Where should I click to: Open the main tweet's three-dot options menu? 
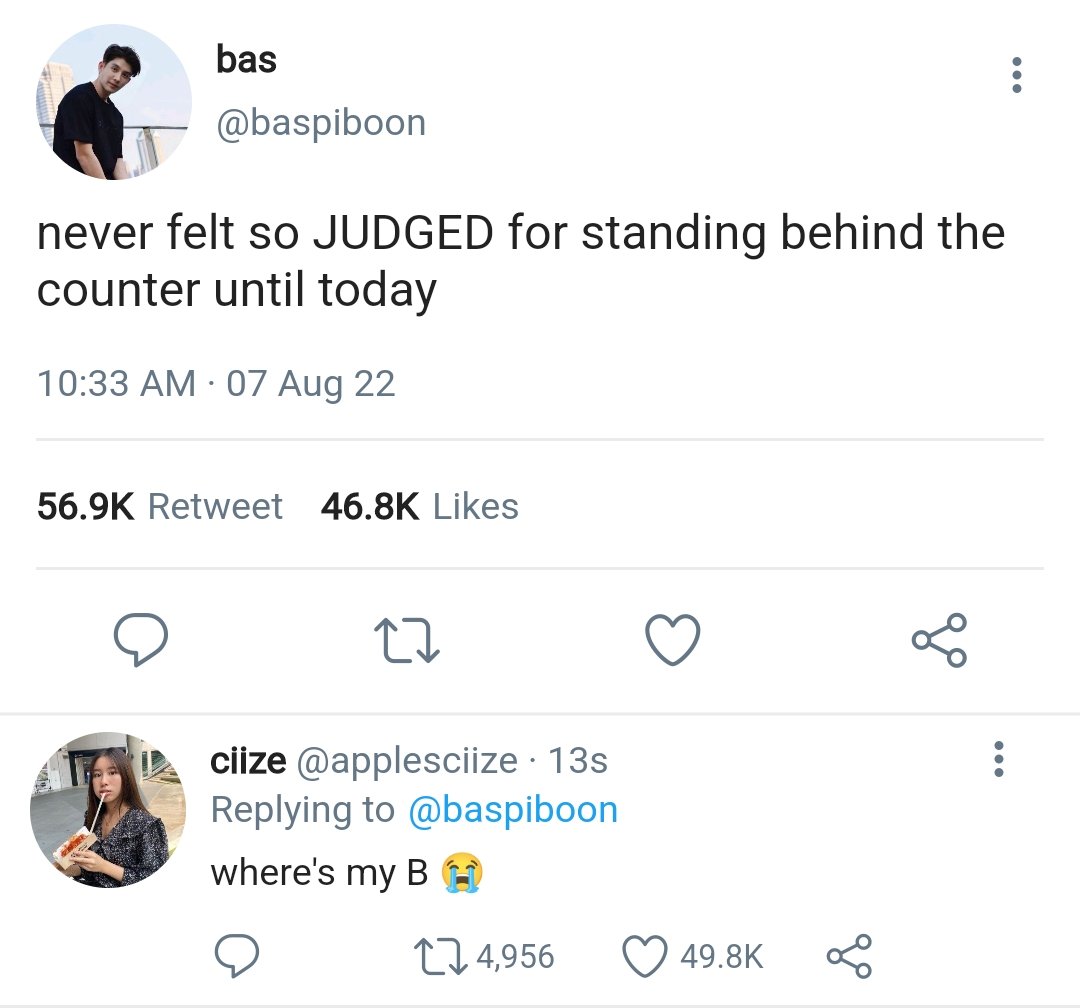pos(1016,75)
